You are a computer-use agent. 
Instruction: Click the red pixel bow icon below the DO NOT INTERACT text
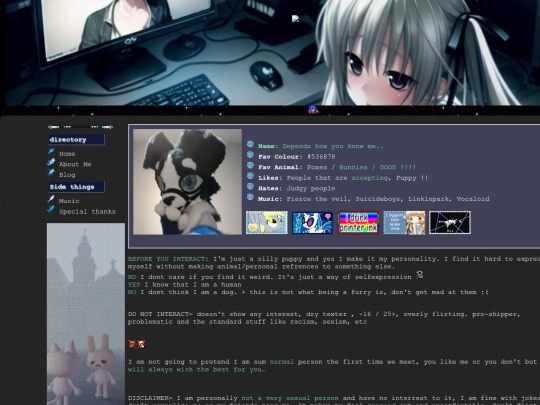(x=137, y=344)
